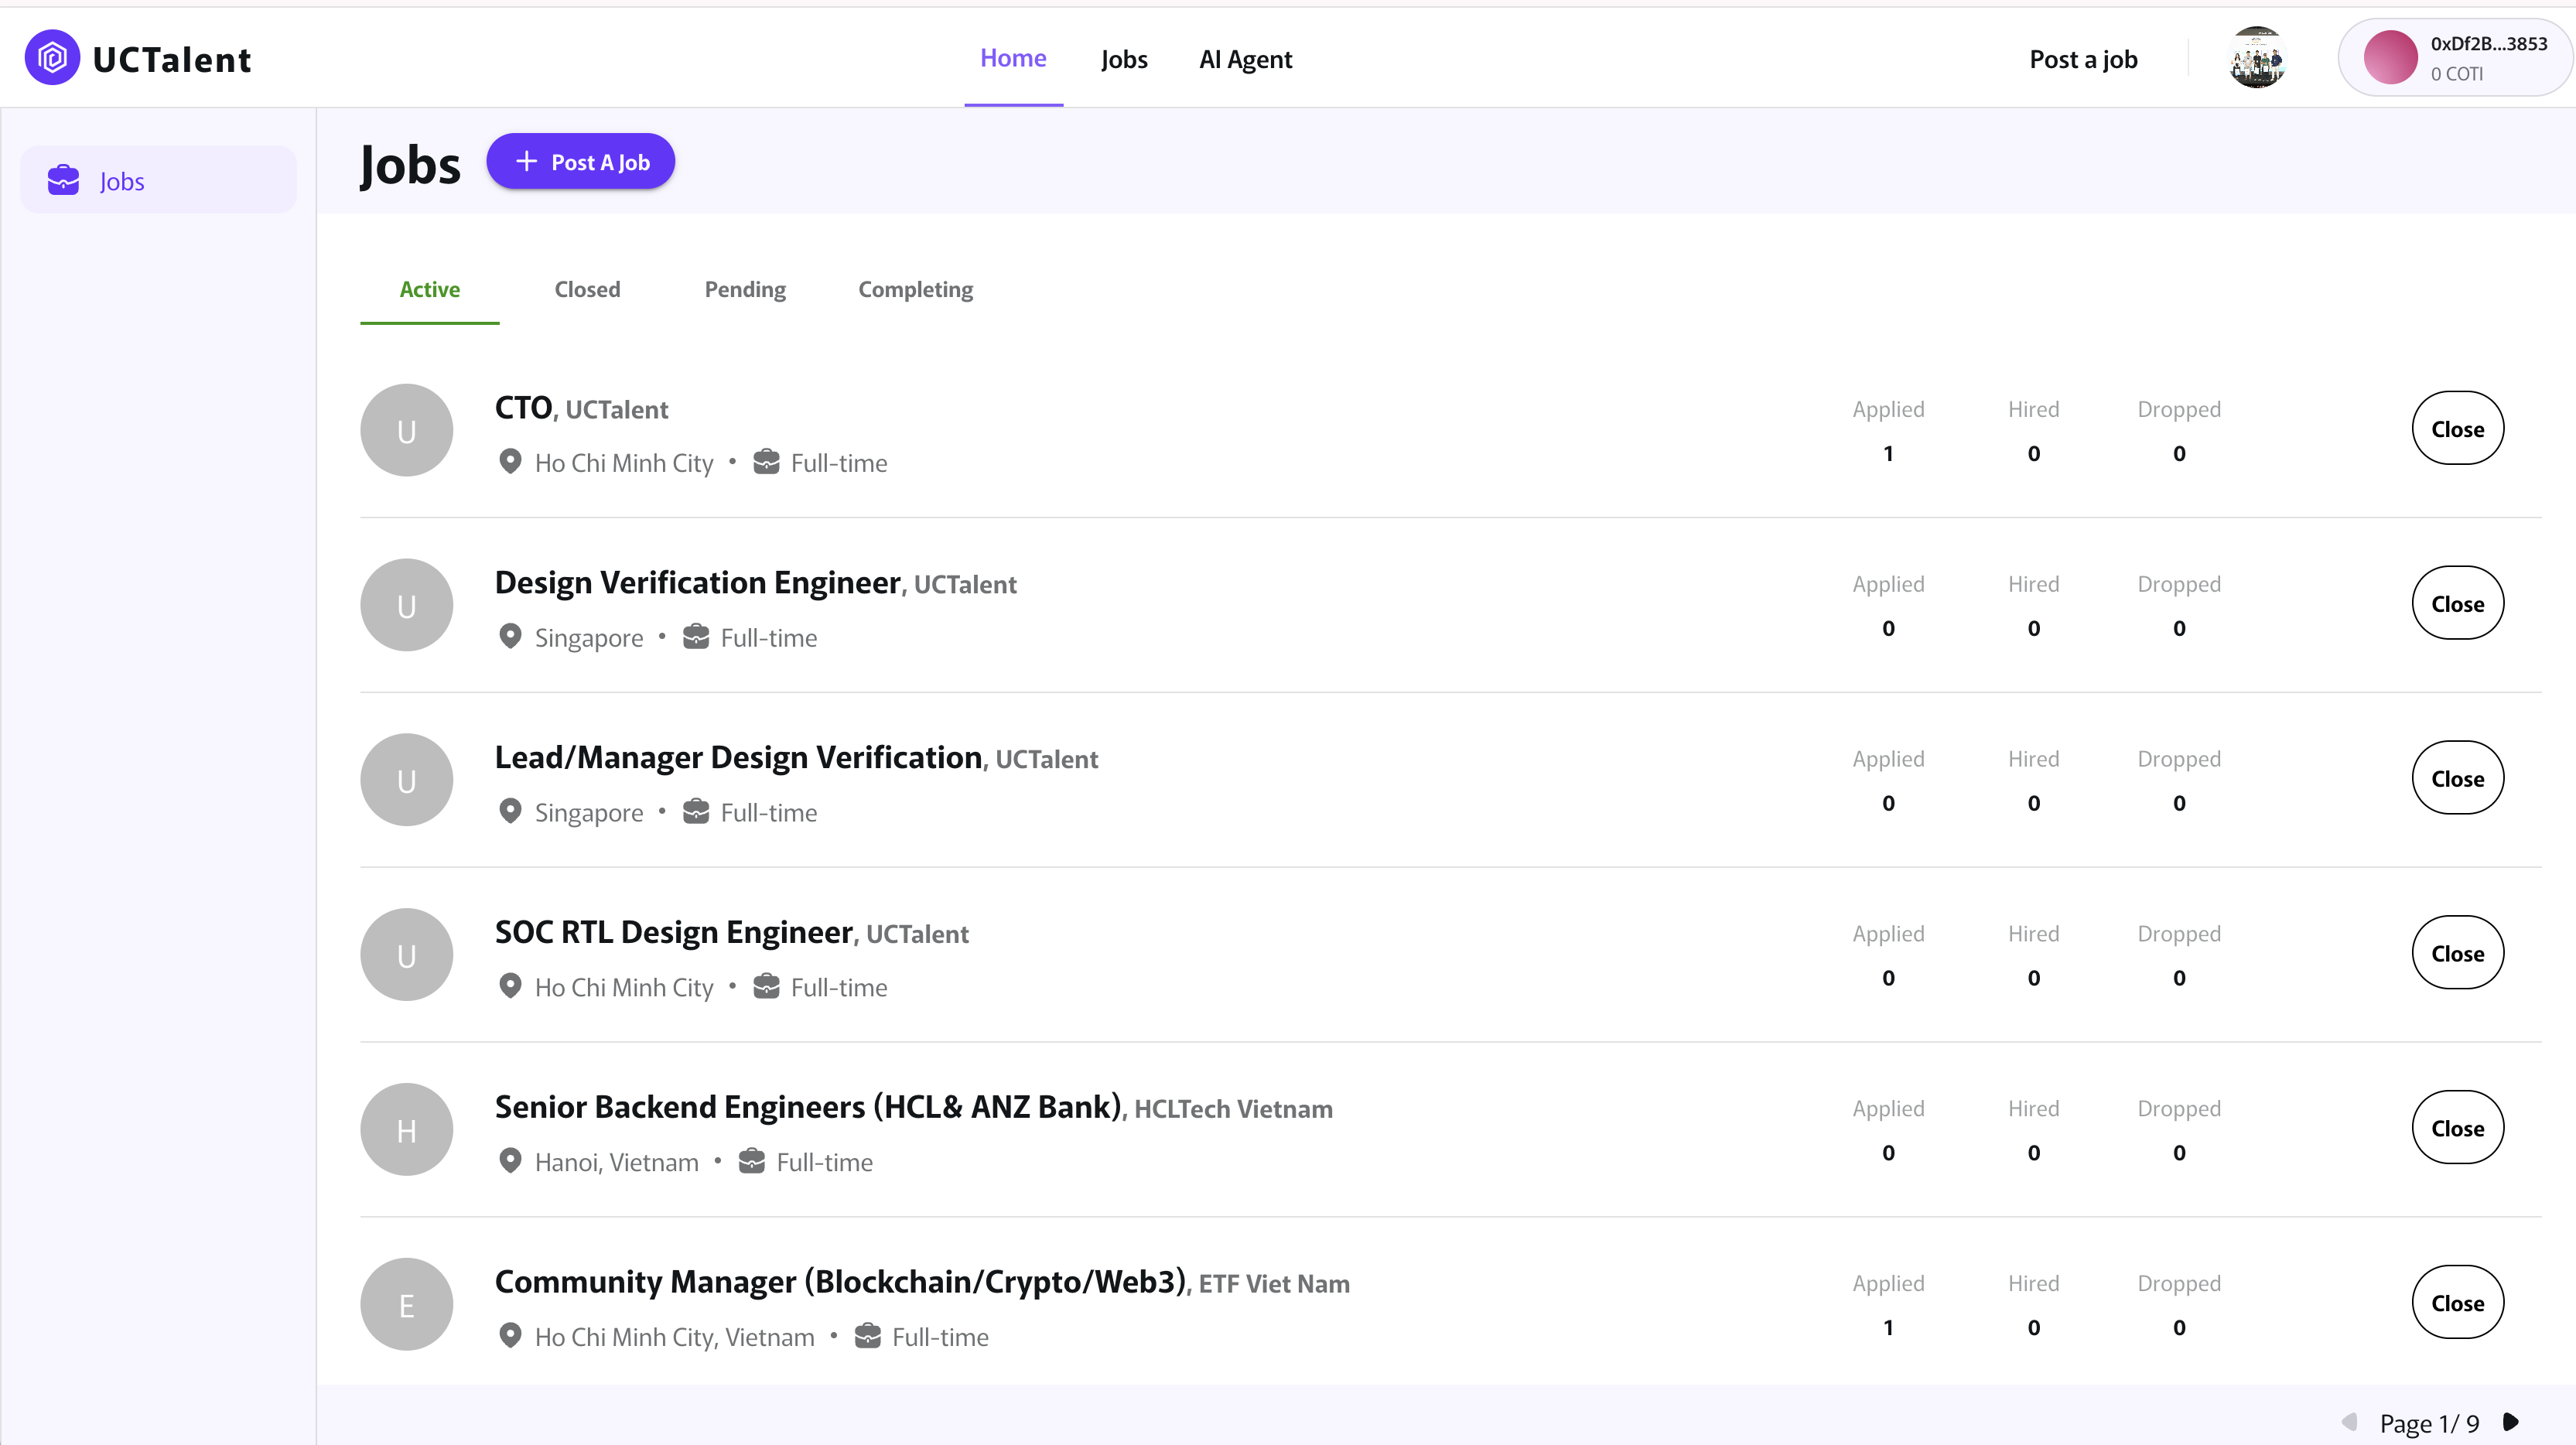
Task: Open Design Verification Engineer job title
Action: pyautogui.click(x=697, y=582)
